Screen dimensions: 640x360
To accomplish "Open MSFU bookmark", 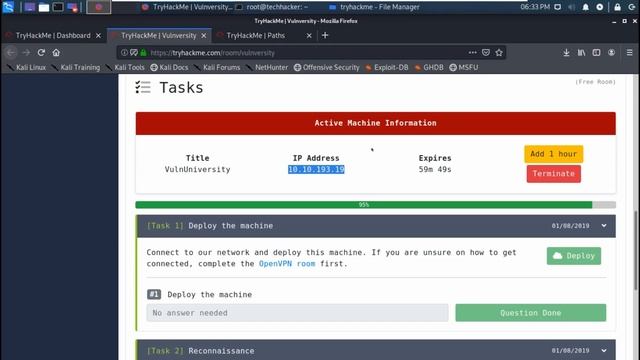I will coord(464,67).
